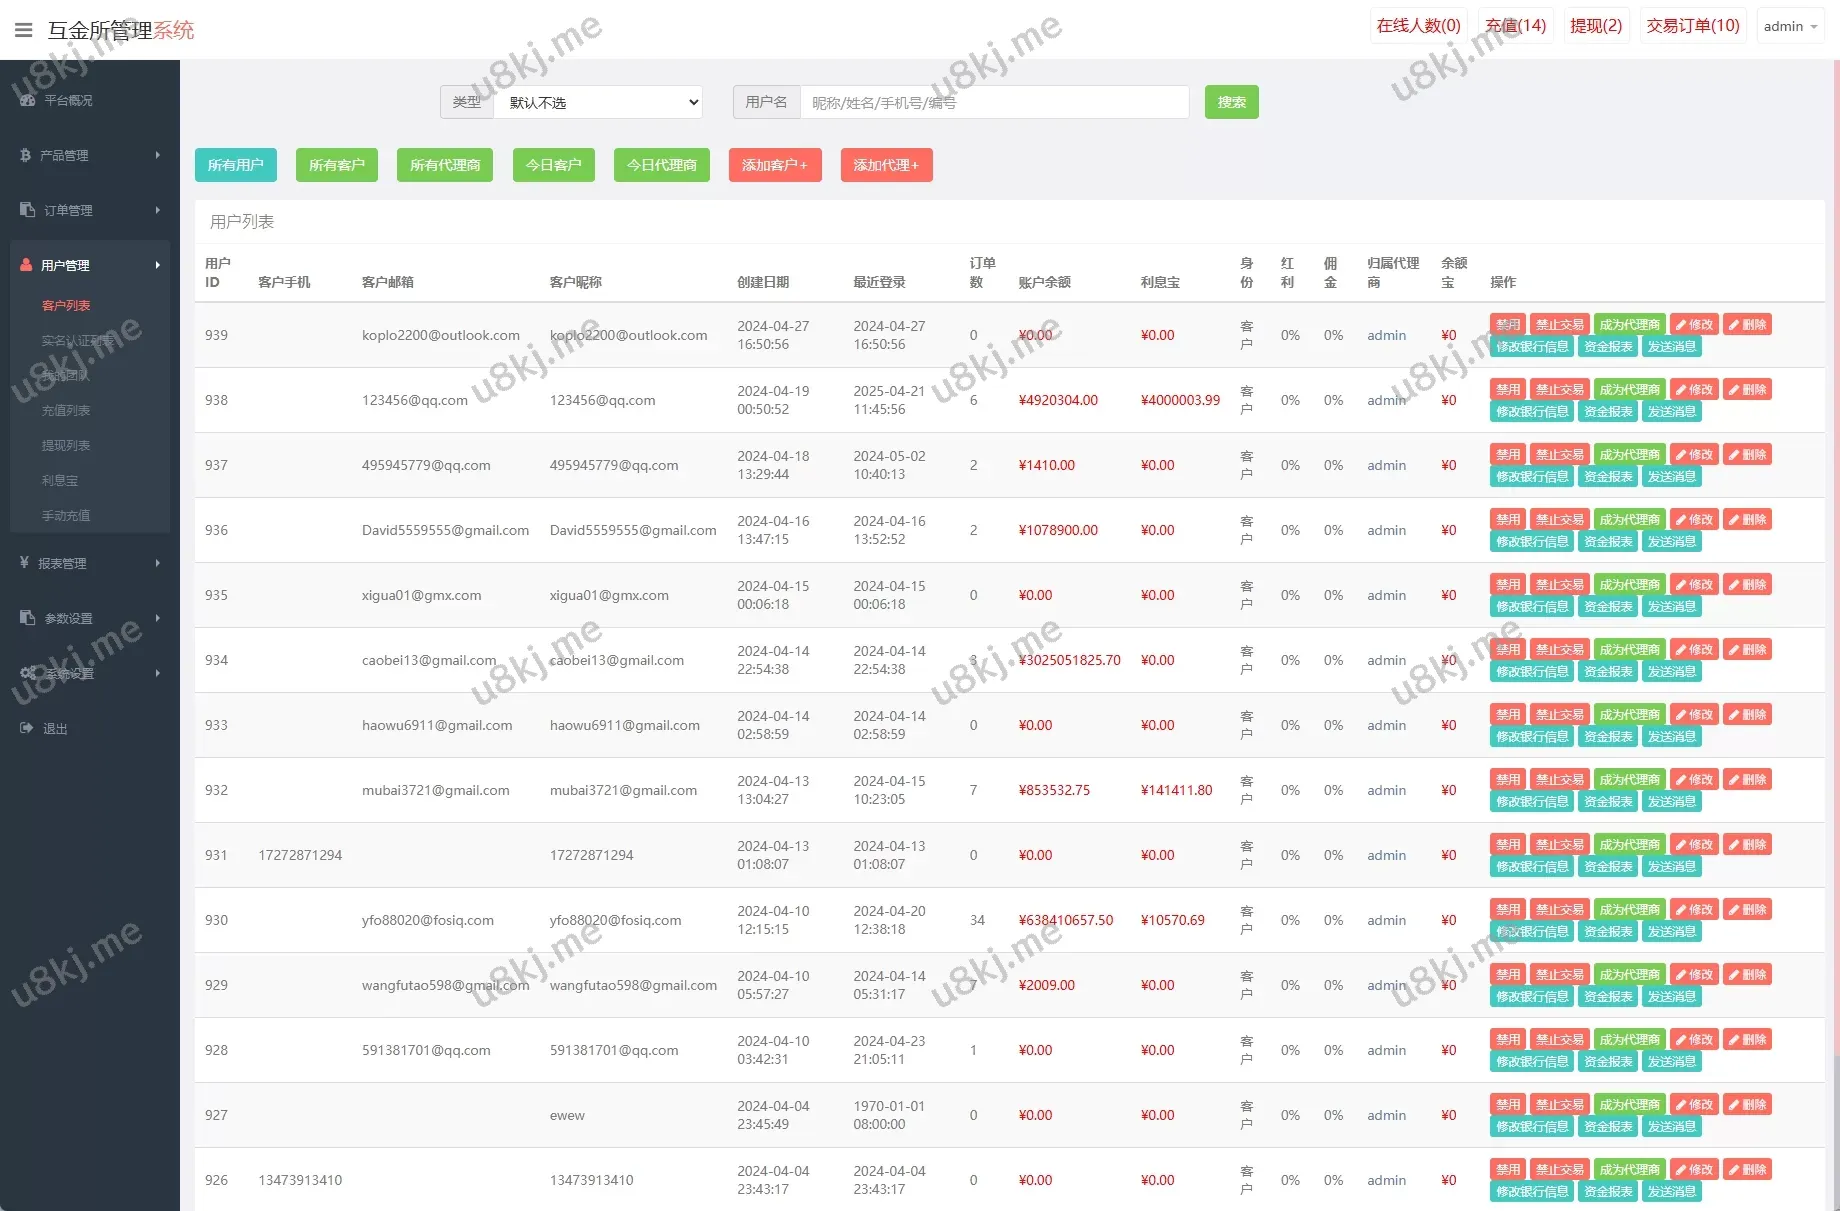Click the 删除 button for user 938

point(1747,390)
